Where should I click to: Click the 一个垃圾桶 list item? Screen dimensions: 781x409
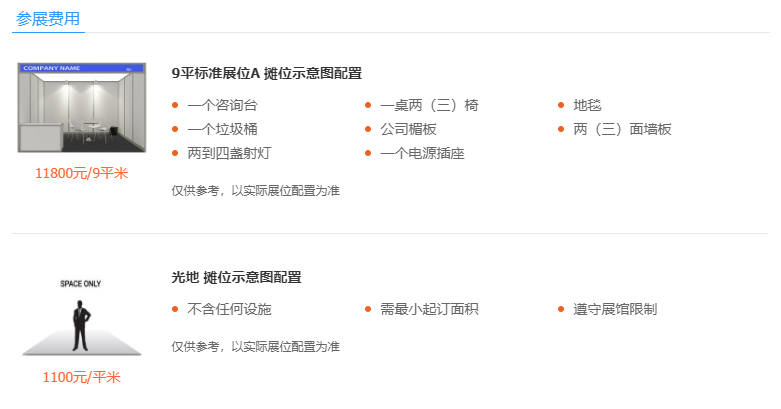click(x=222, y=129)
